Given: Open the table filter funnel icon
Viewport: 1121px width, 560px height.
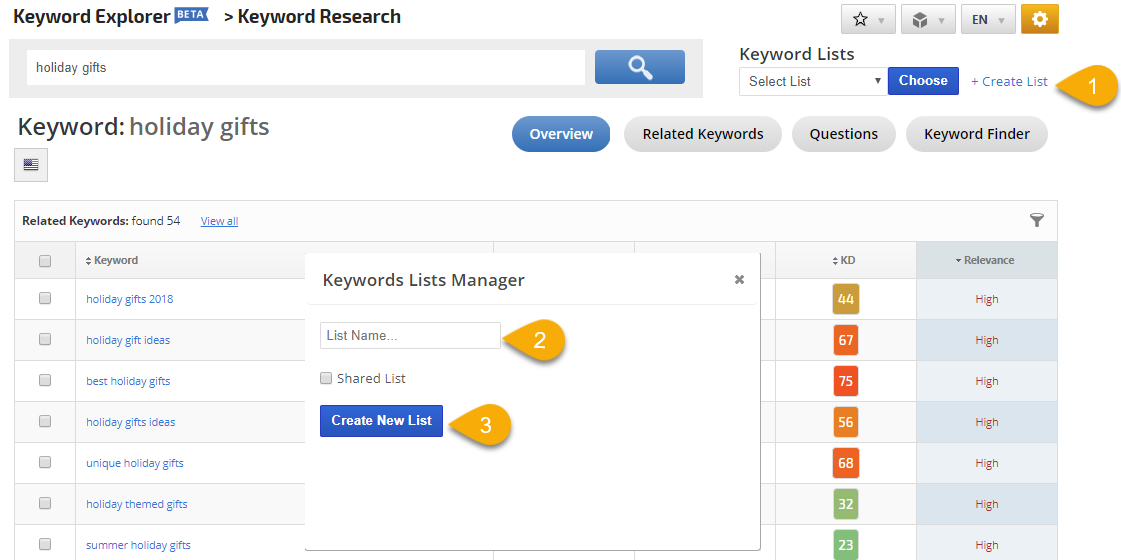Looking at the screenshot, I should [x=1036, y=220].
